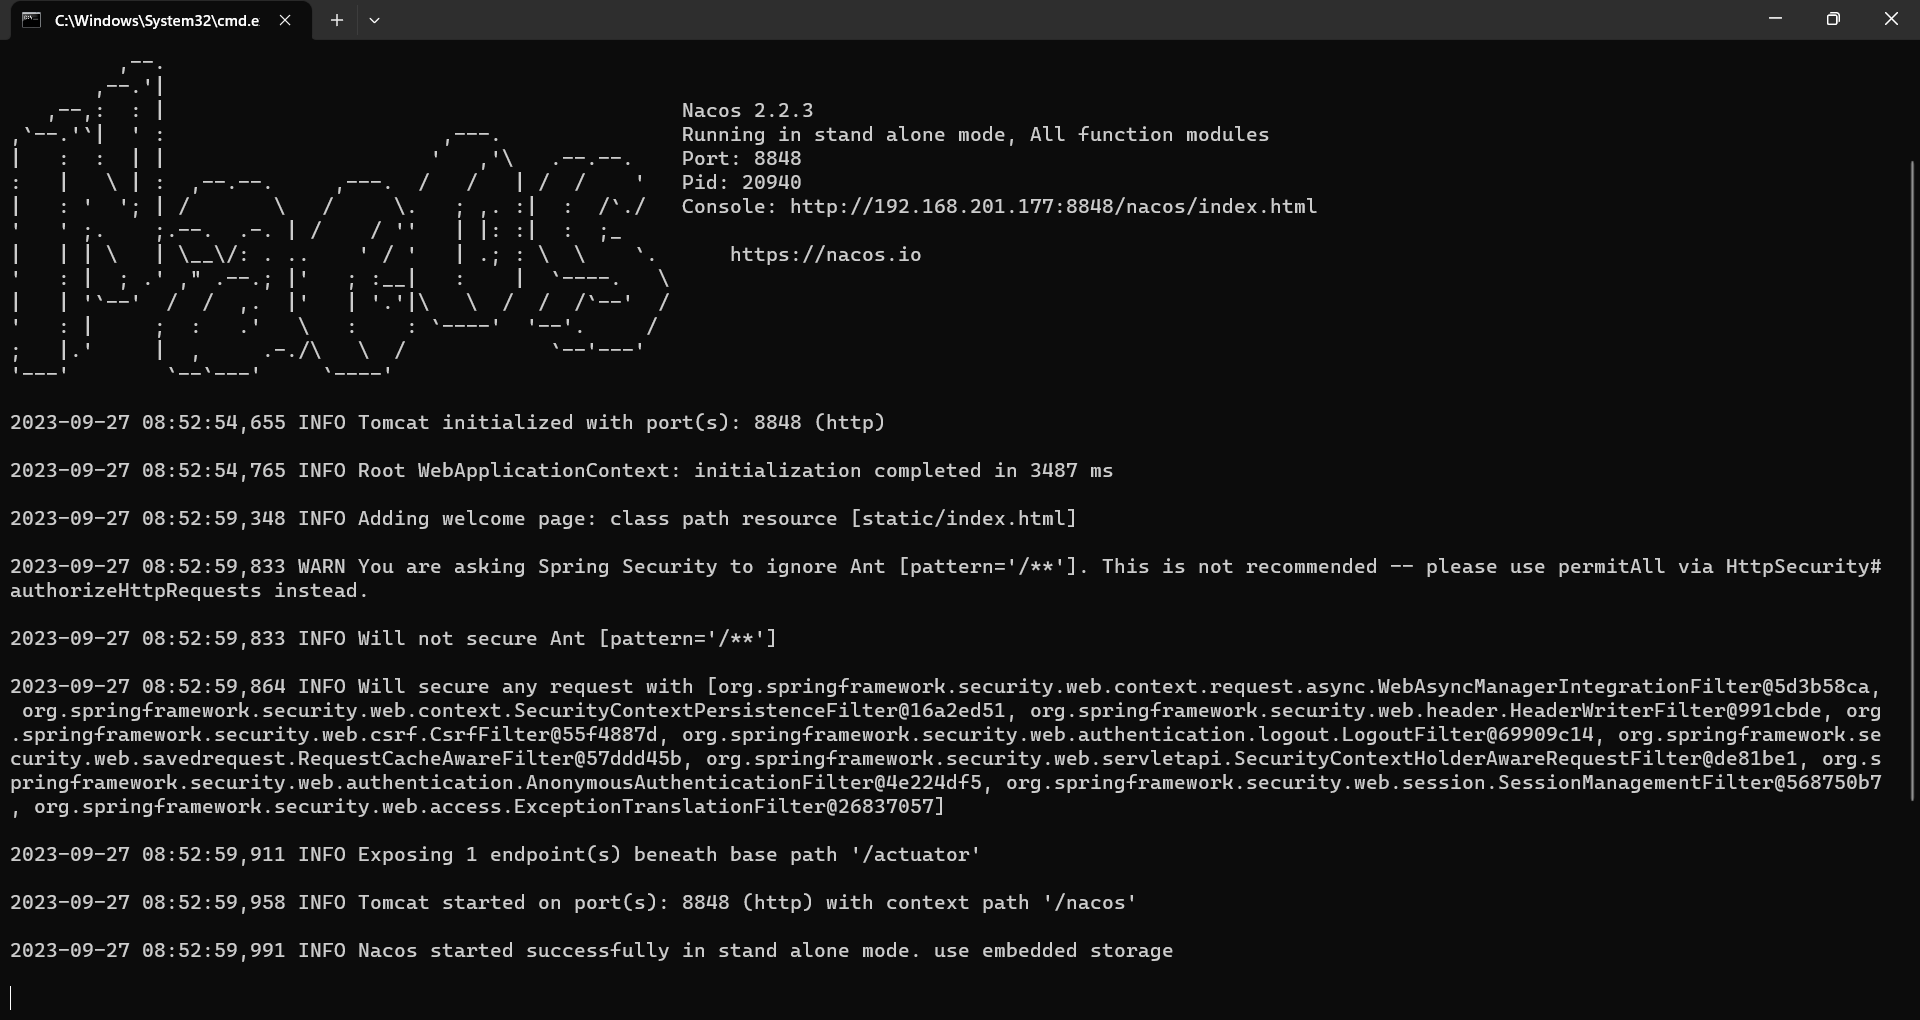Open a new terminal tab with plus icon

pyautogui.click(x=337, y=20)
